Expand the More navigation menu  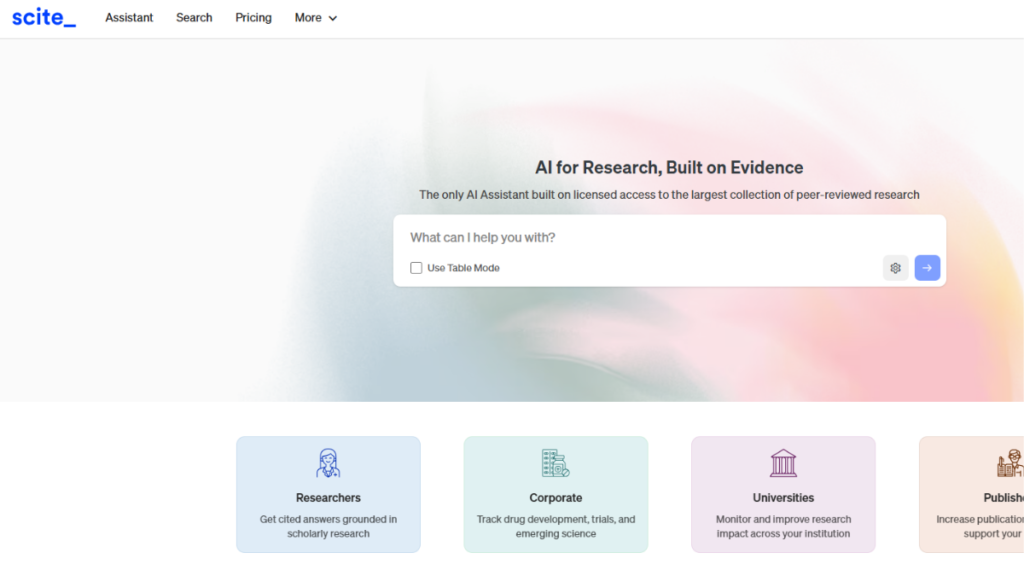[x=308, y=18]
